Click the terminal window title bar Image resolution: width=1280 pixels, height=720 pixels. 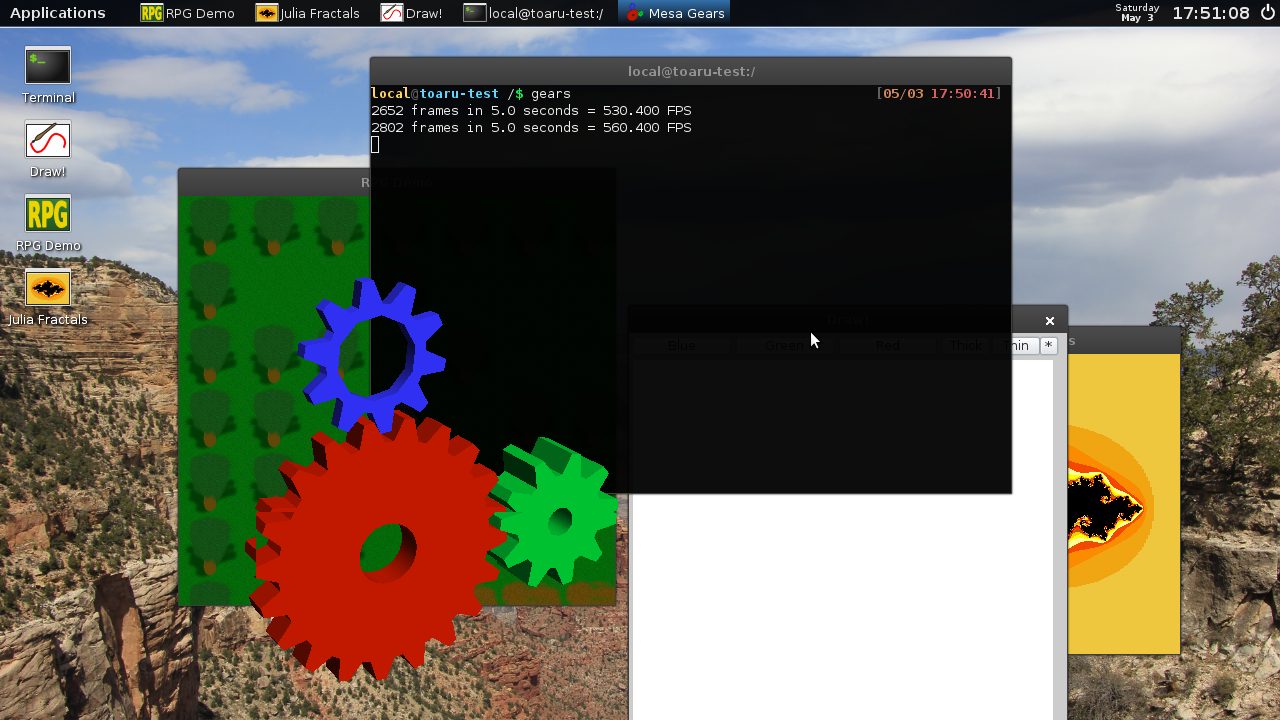691,71
